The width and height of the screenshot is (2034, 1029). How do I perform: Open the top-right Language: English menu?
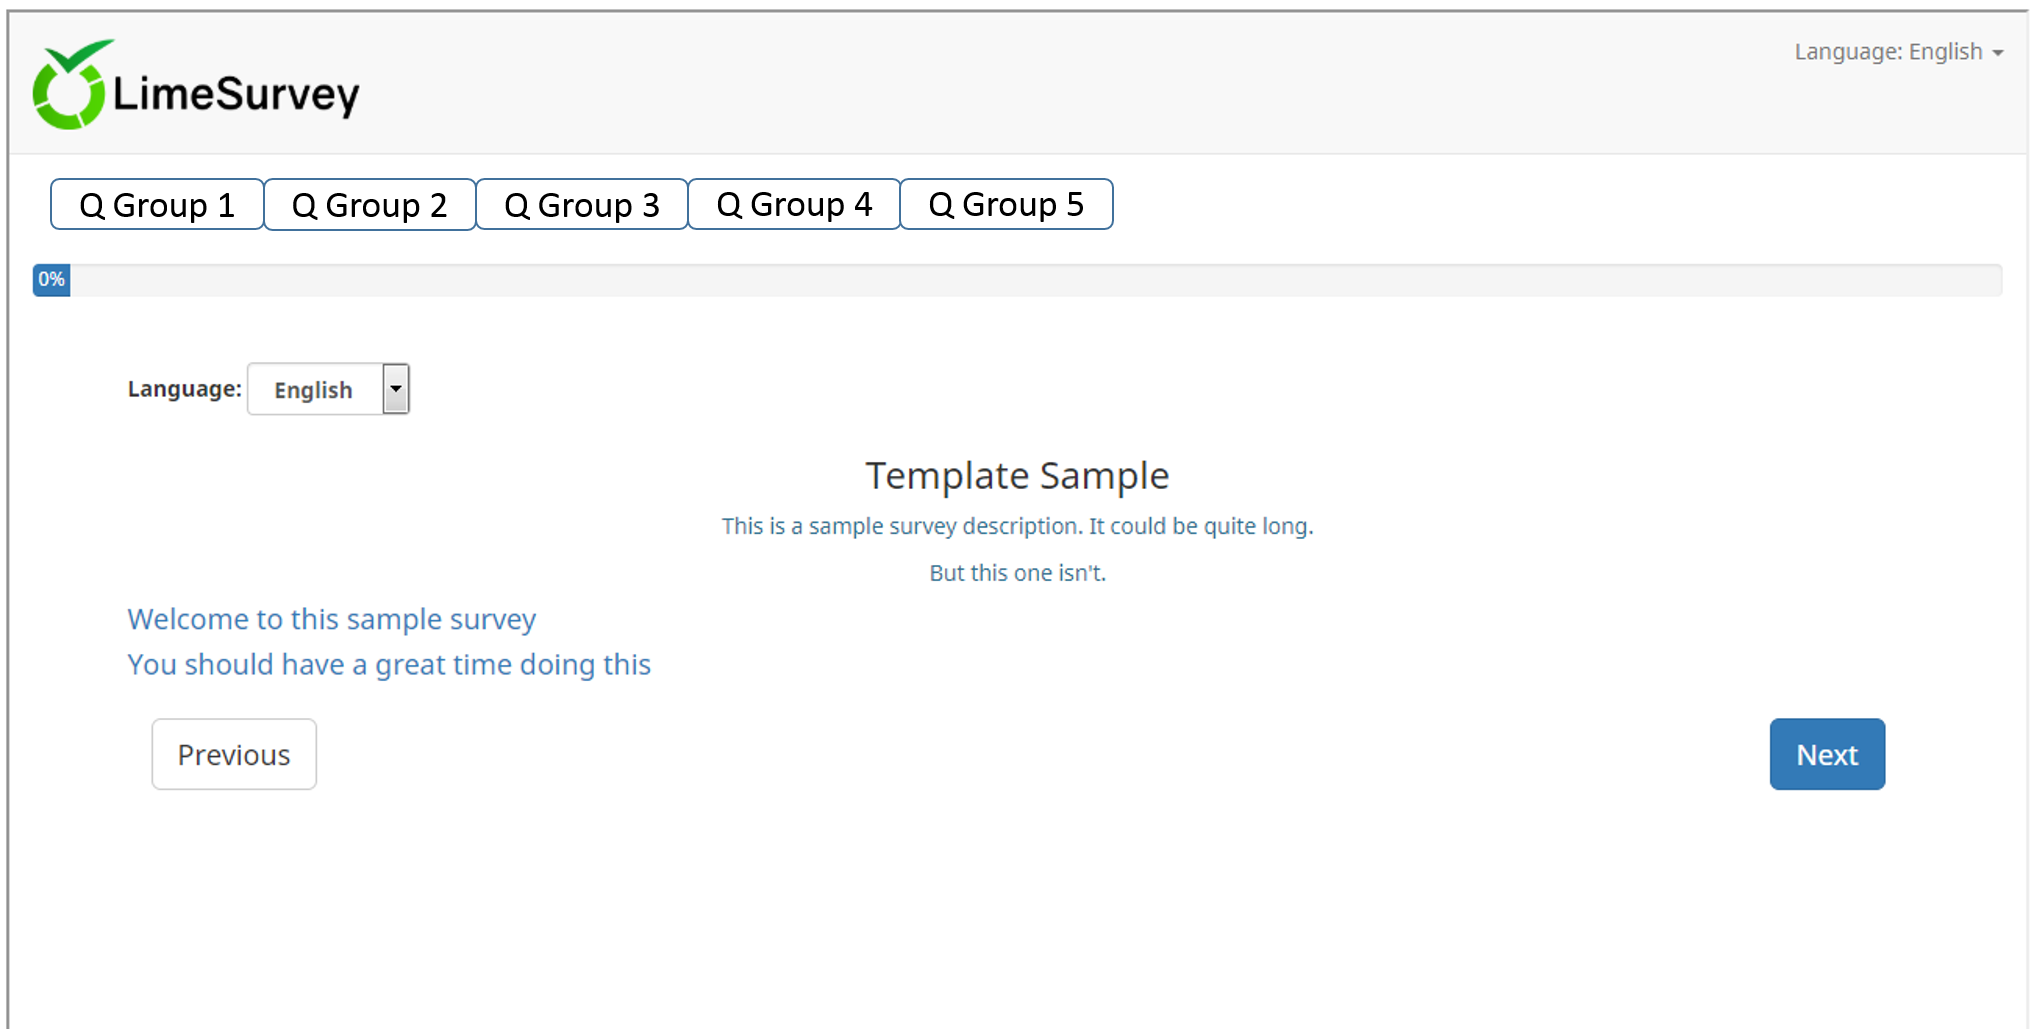click(1897, 52)
